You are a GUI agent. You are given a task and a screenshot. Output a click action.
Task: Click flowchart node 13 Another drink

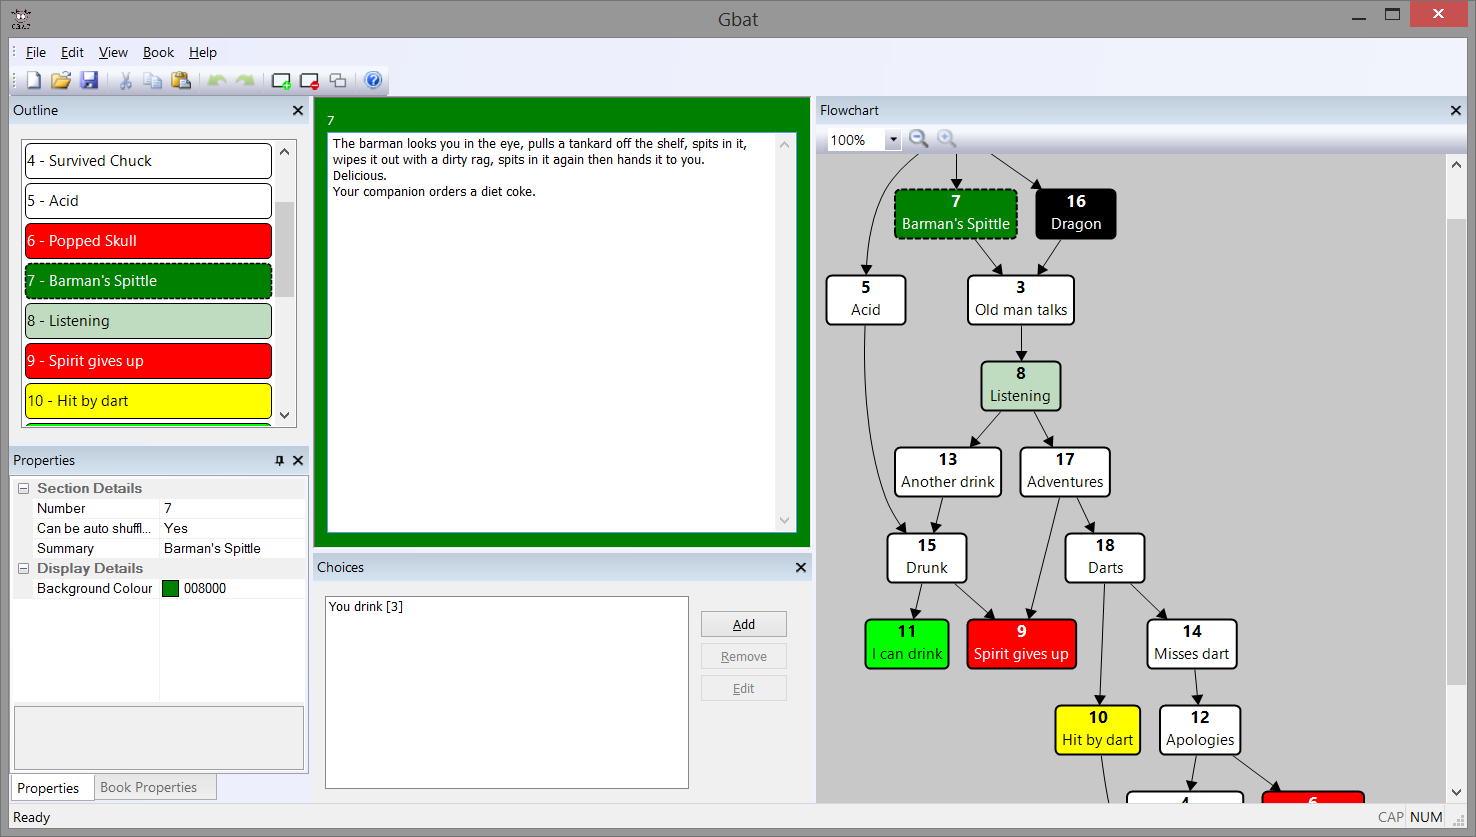[x=948, y=472]
